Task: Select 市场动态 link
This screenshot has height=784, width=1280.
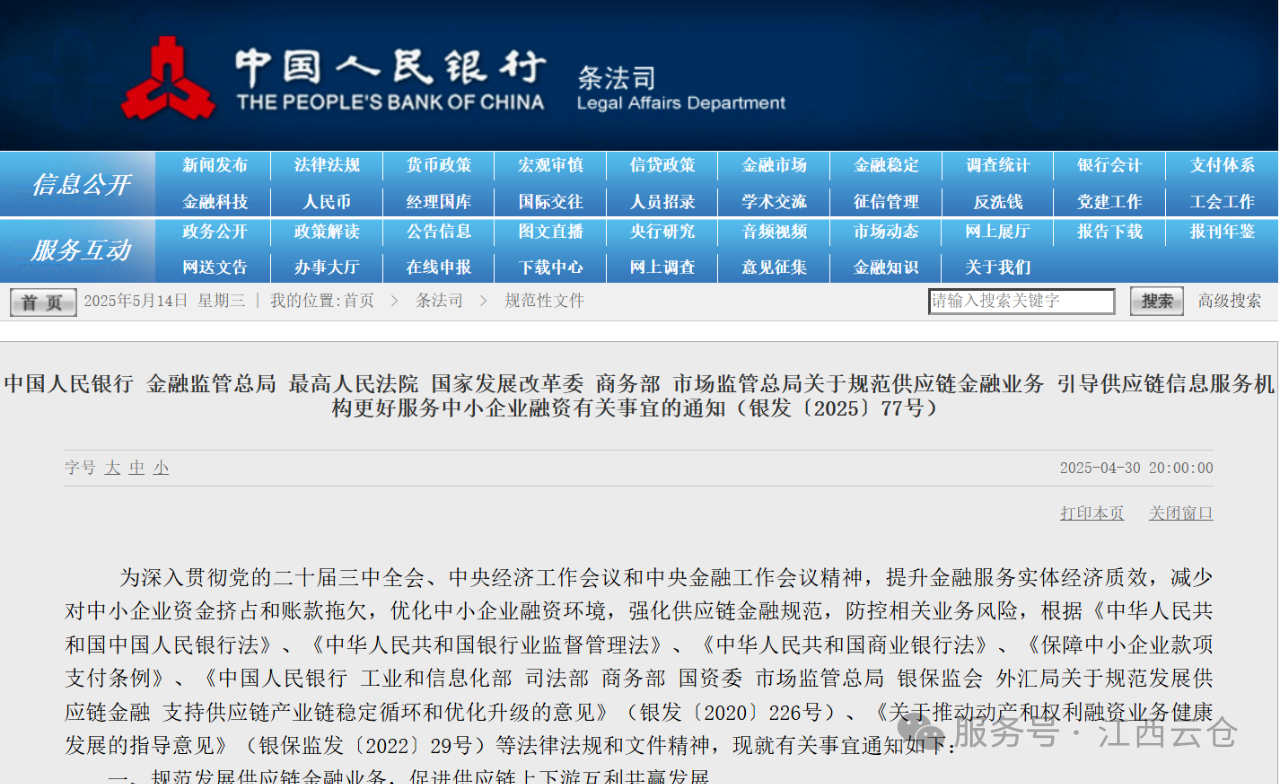Action: coord(886,231)
